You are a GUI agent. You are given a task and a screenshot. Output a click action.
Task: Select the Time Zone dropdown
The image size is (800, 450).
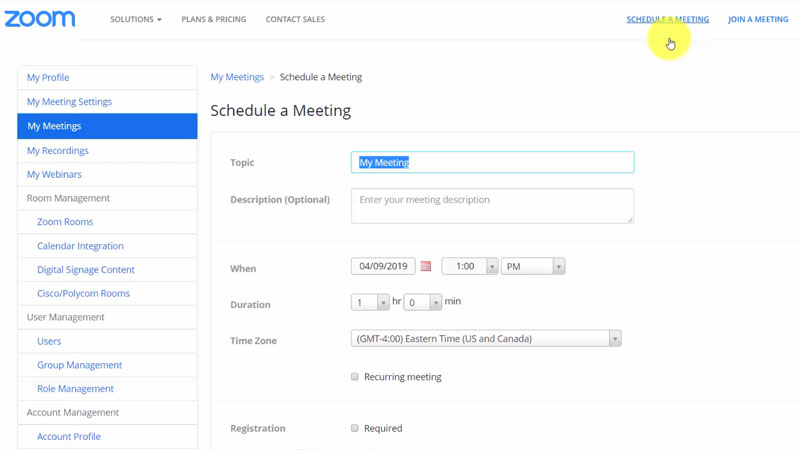pos(486,339)
